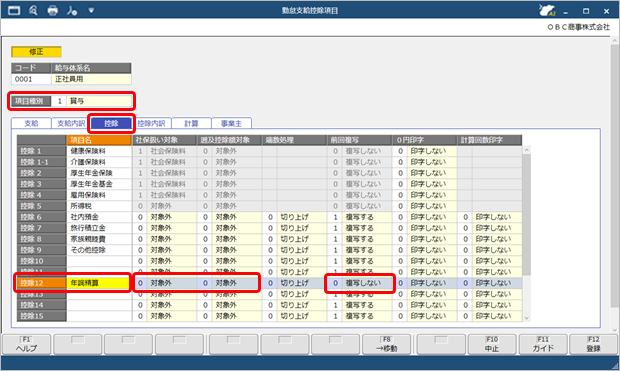Expand the title bar dropdown arrow
This screenshot has width=620, height=371.
91,10
